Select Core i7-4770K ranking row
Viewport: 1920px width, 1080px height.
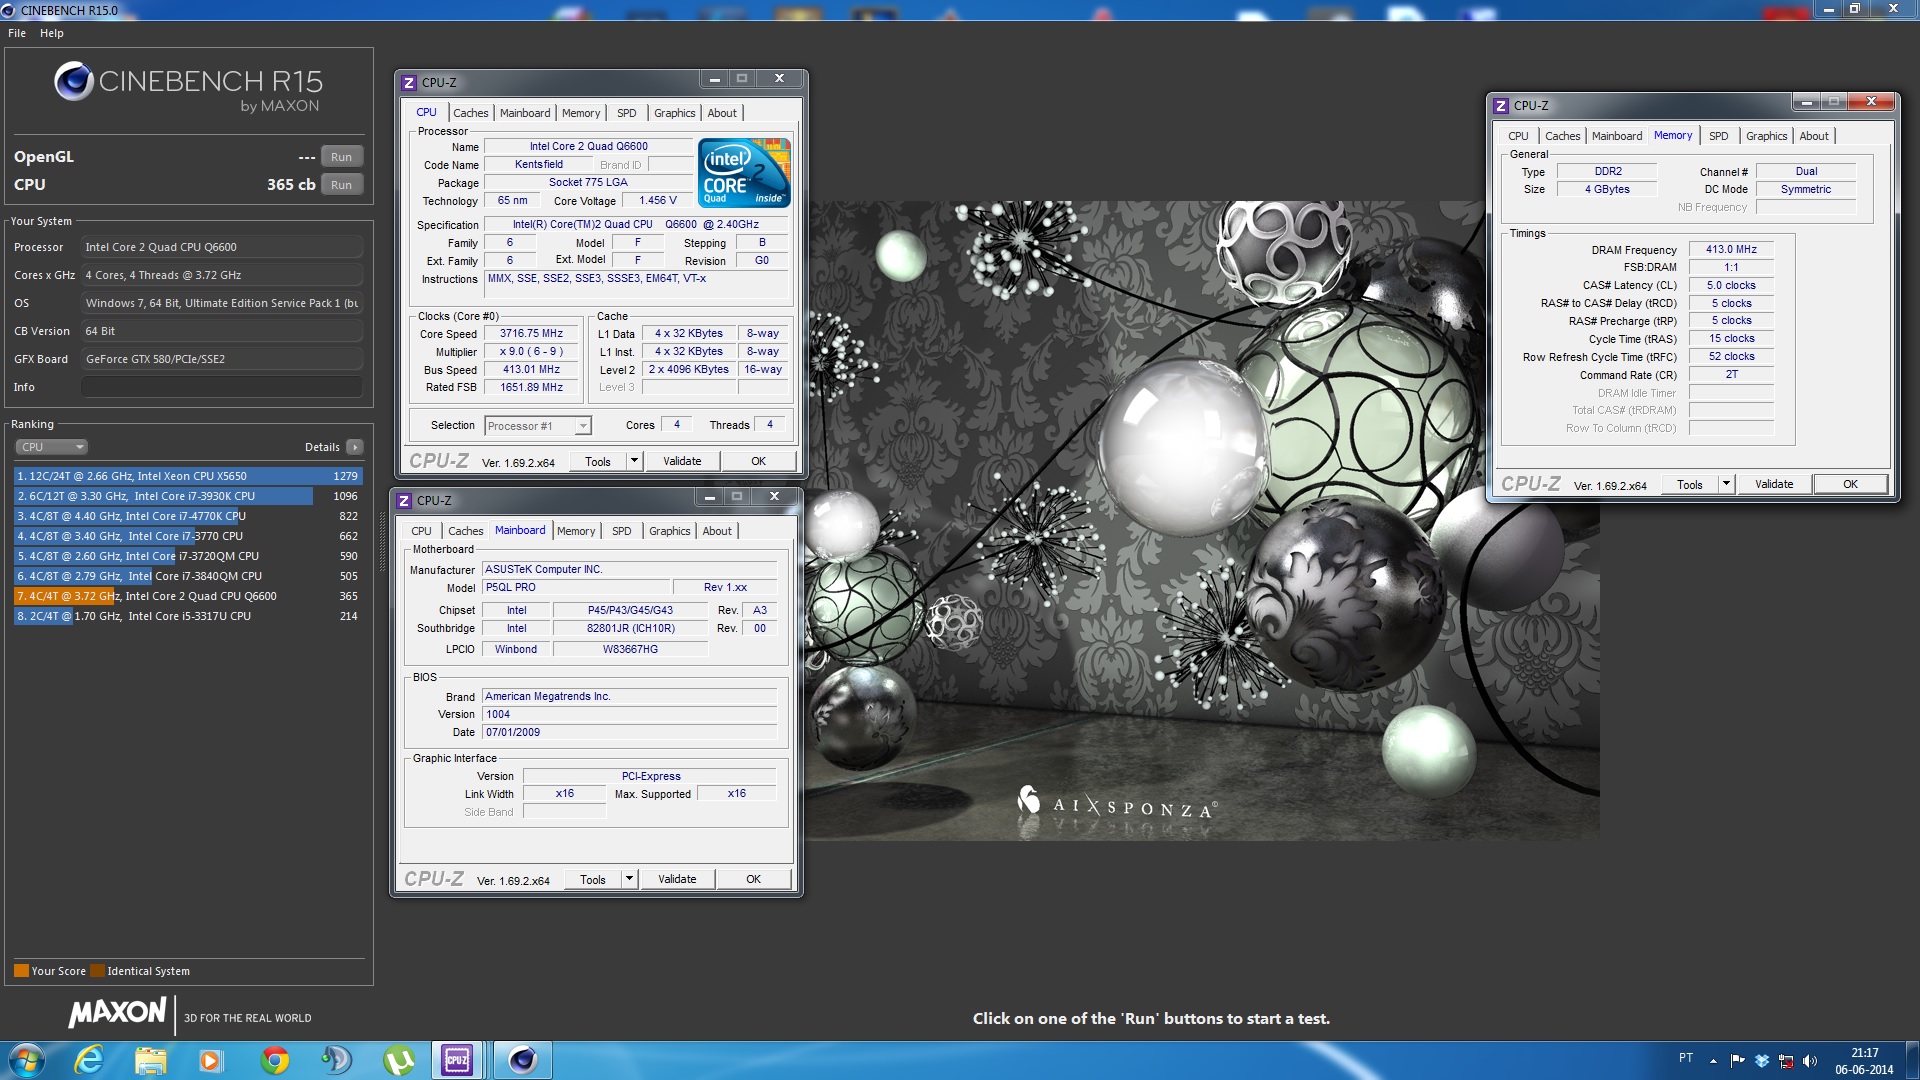click(188, 516)
